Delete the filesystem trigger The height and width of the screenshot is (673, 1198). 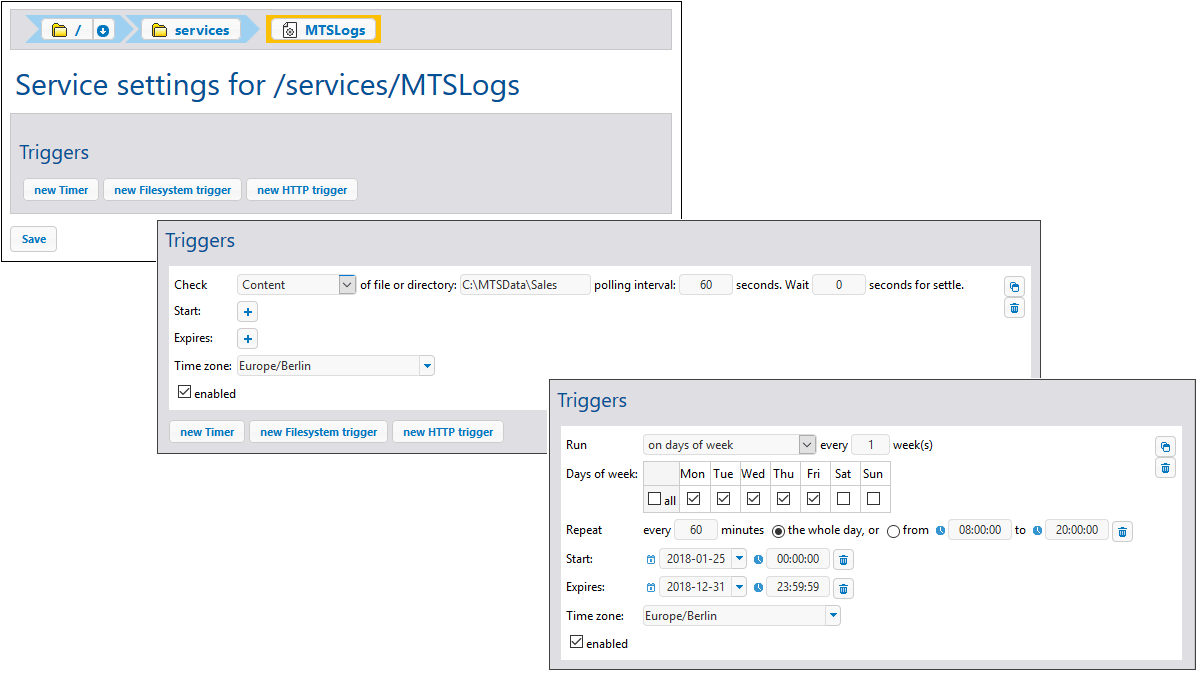tap(1014, 308)
